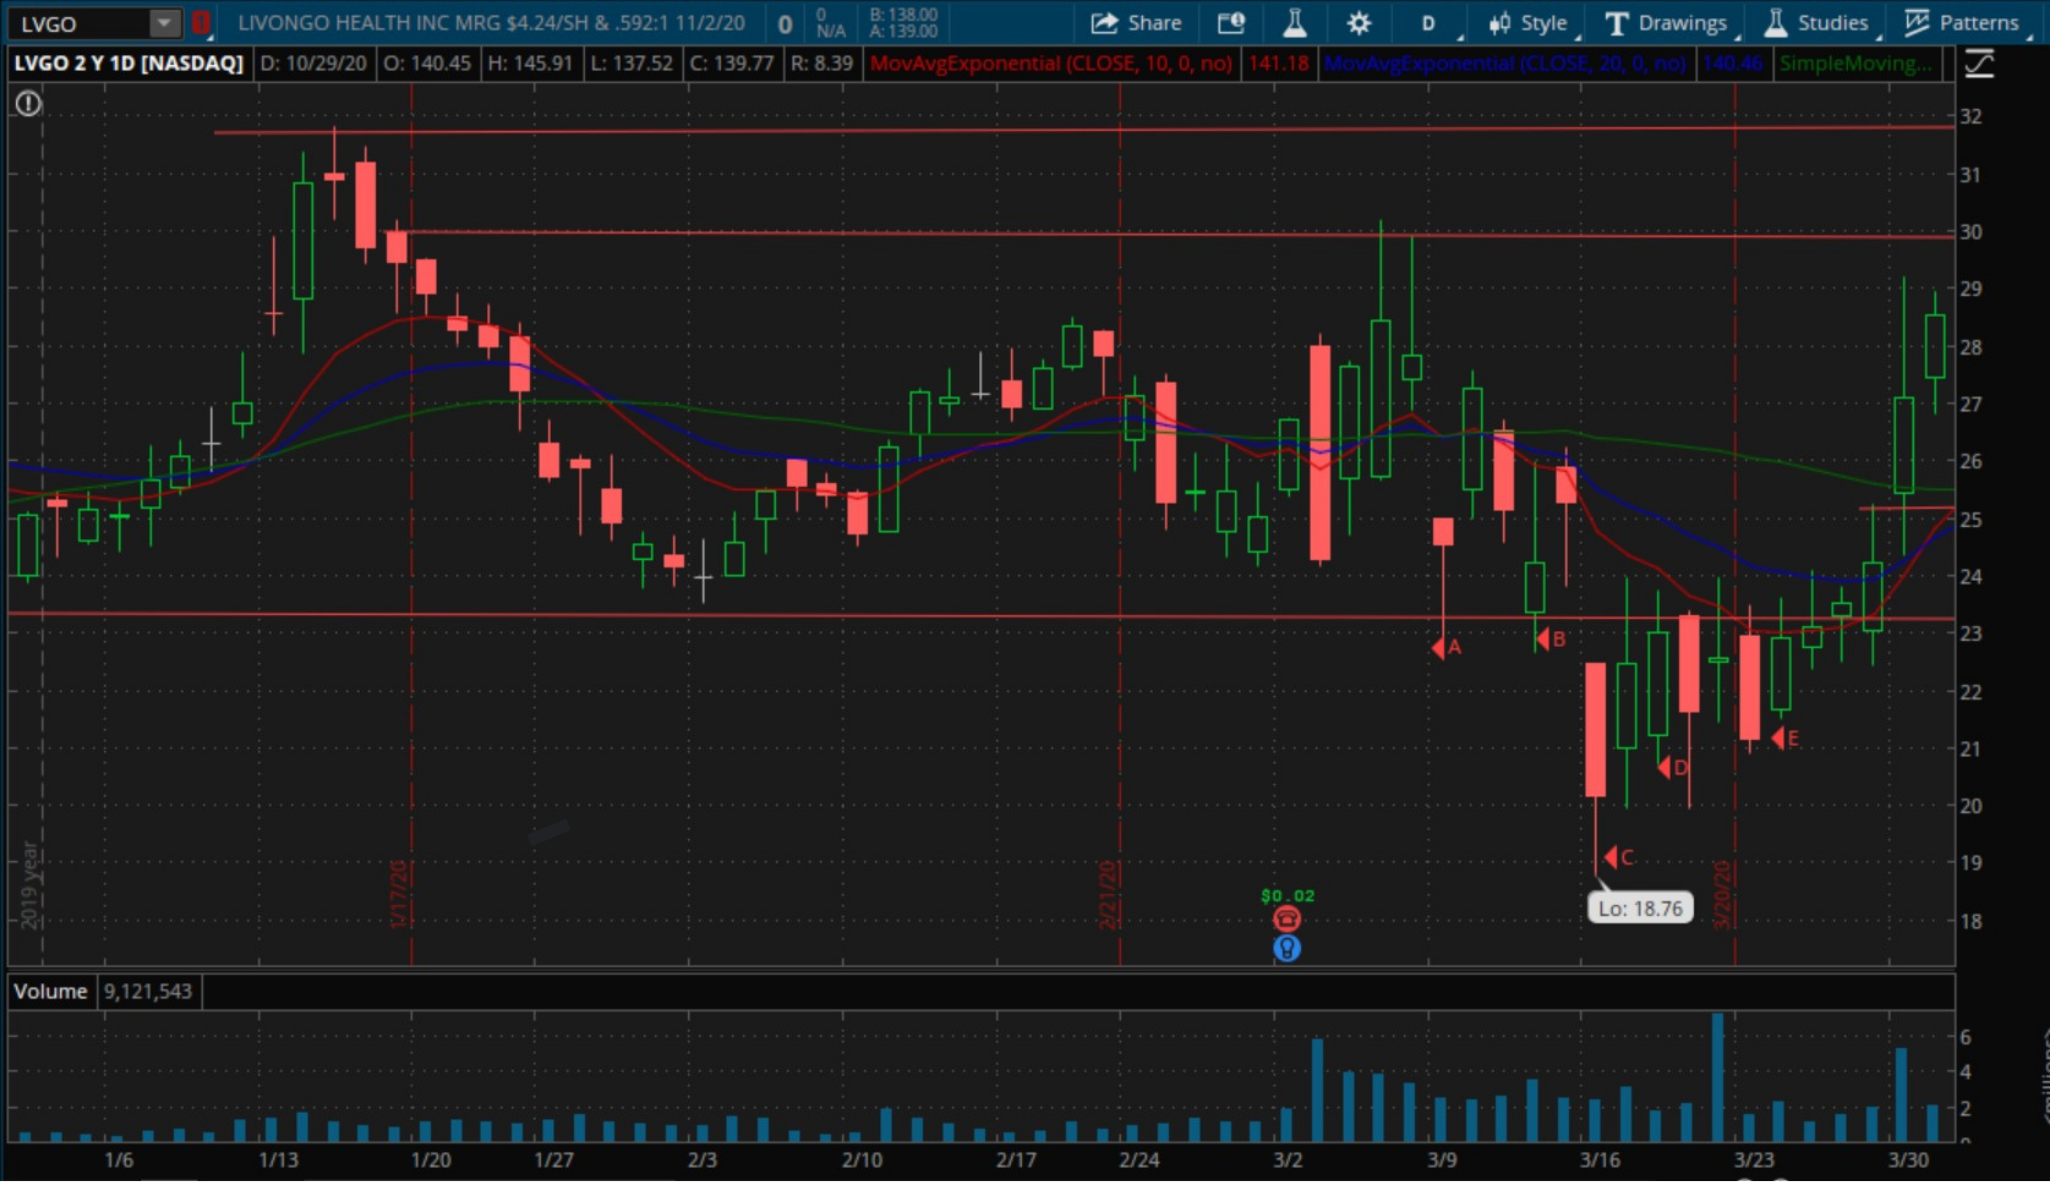Open the alert/calendar icon in toolbar
Viewport: 2050px width, 1184px height.
1231,23
